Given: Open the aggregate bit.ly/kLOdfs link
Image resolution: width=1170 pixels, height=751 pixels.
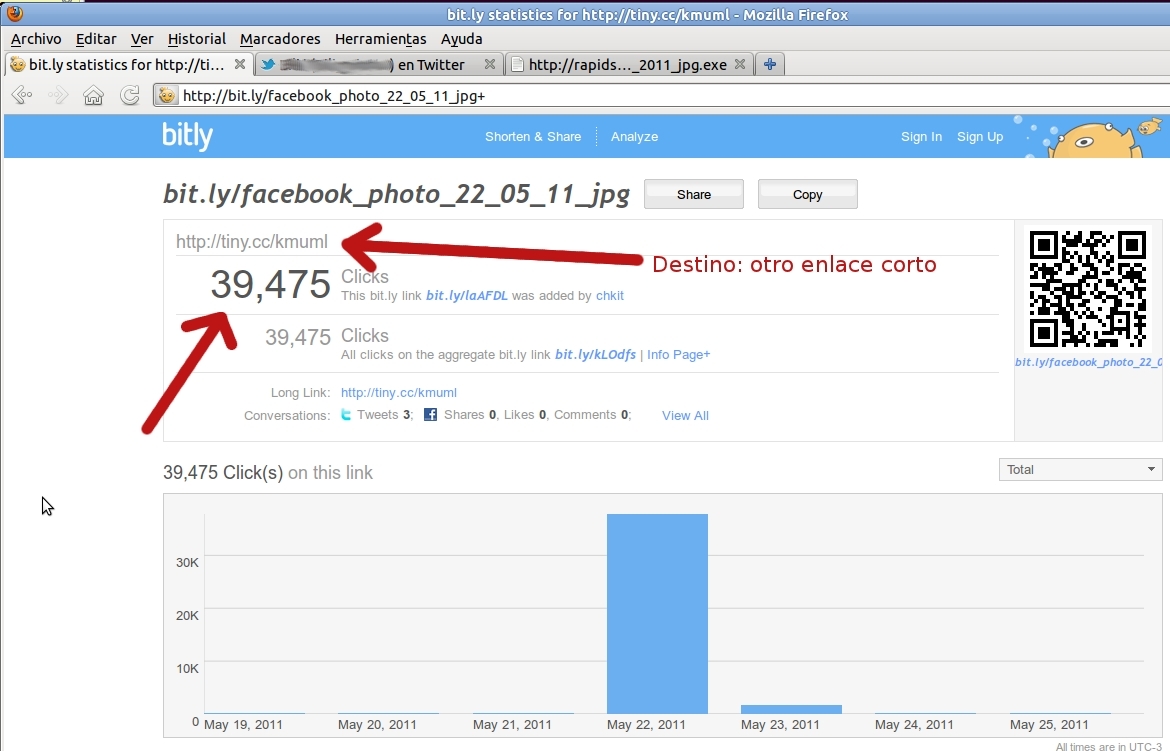Looking at the screenshot, I should tap(595, 355).
